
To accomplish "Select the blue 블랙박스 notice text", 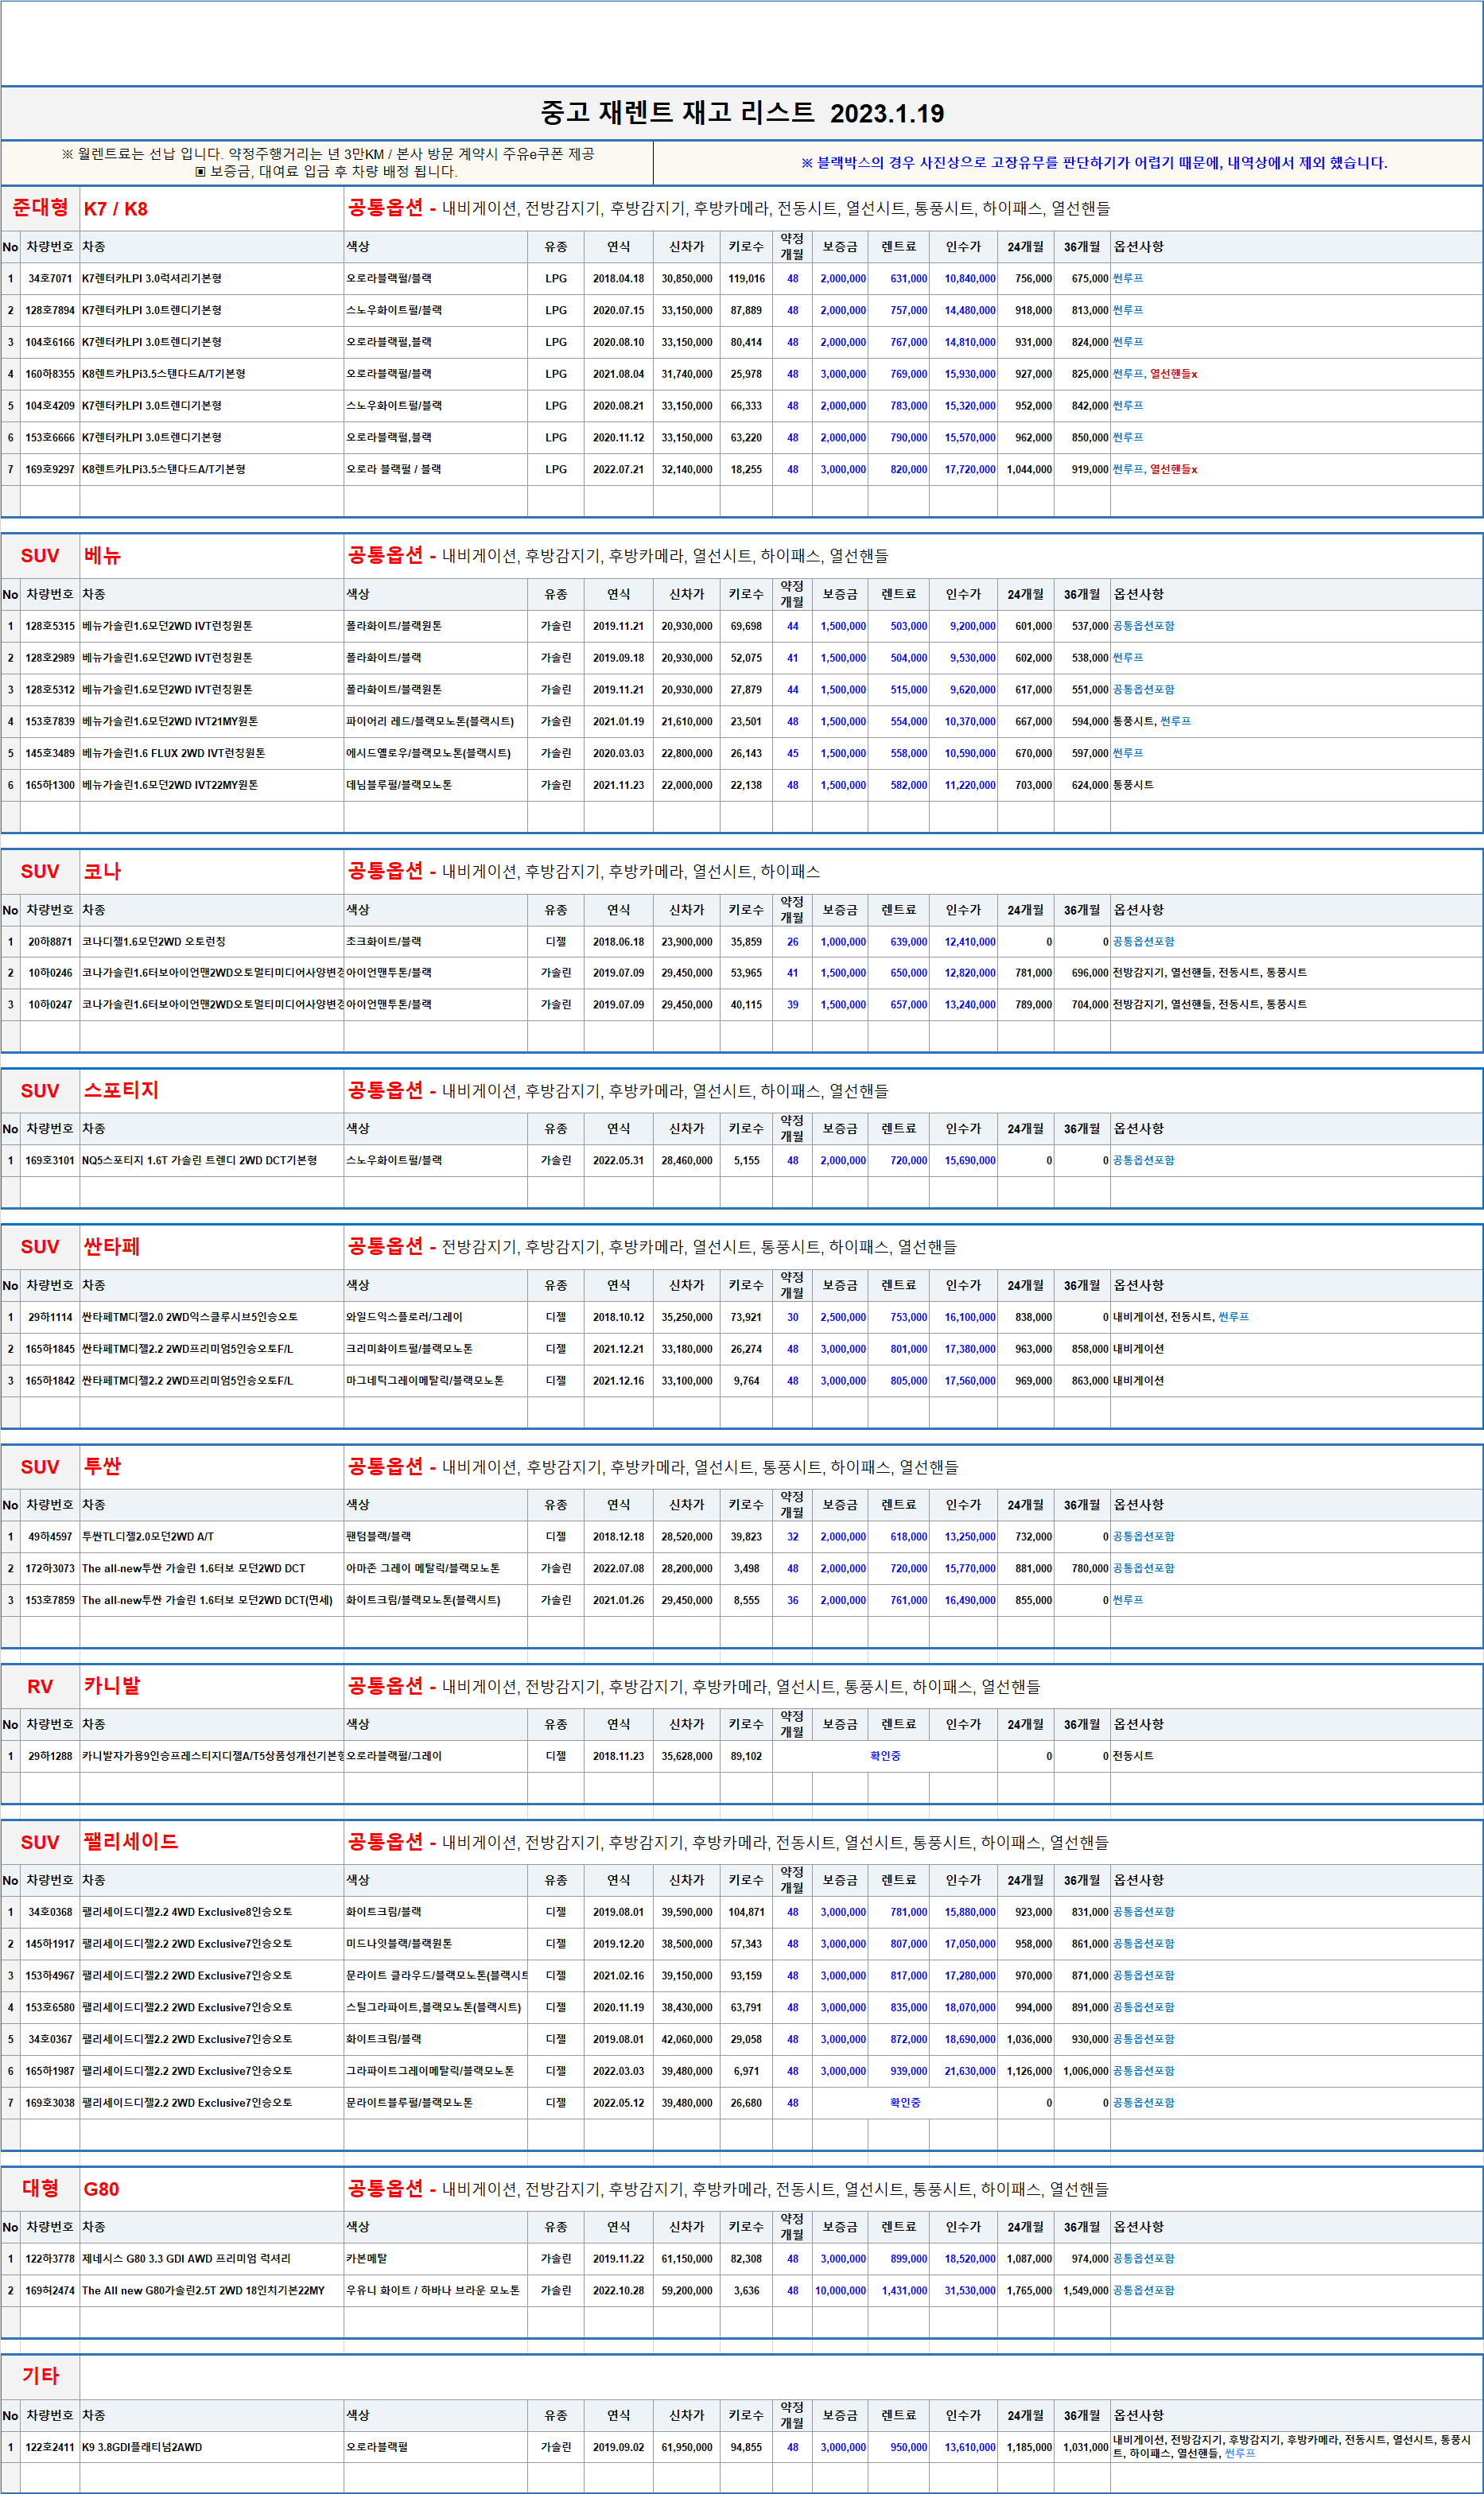I will 1094,163.
